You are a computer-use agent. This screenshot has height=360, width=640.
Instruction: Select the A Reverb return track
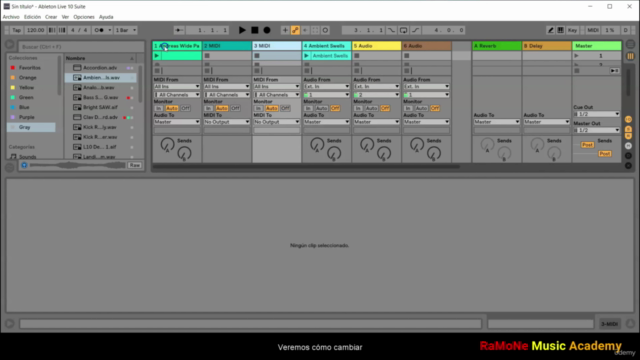[x=496, y=46]
